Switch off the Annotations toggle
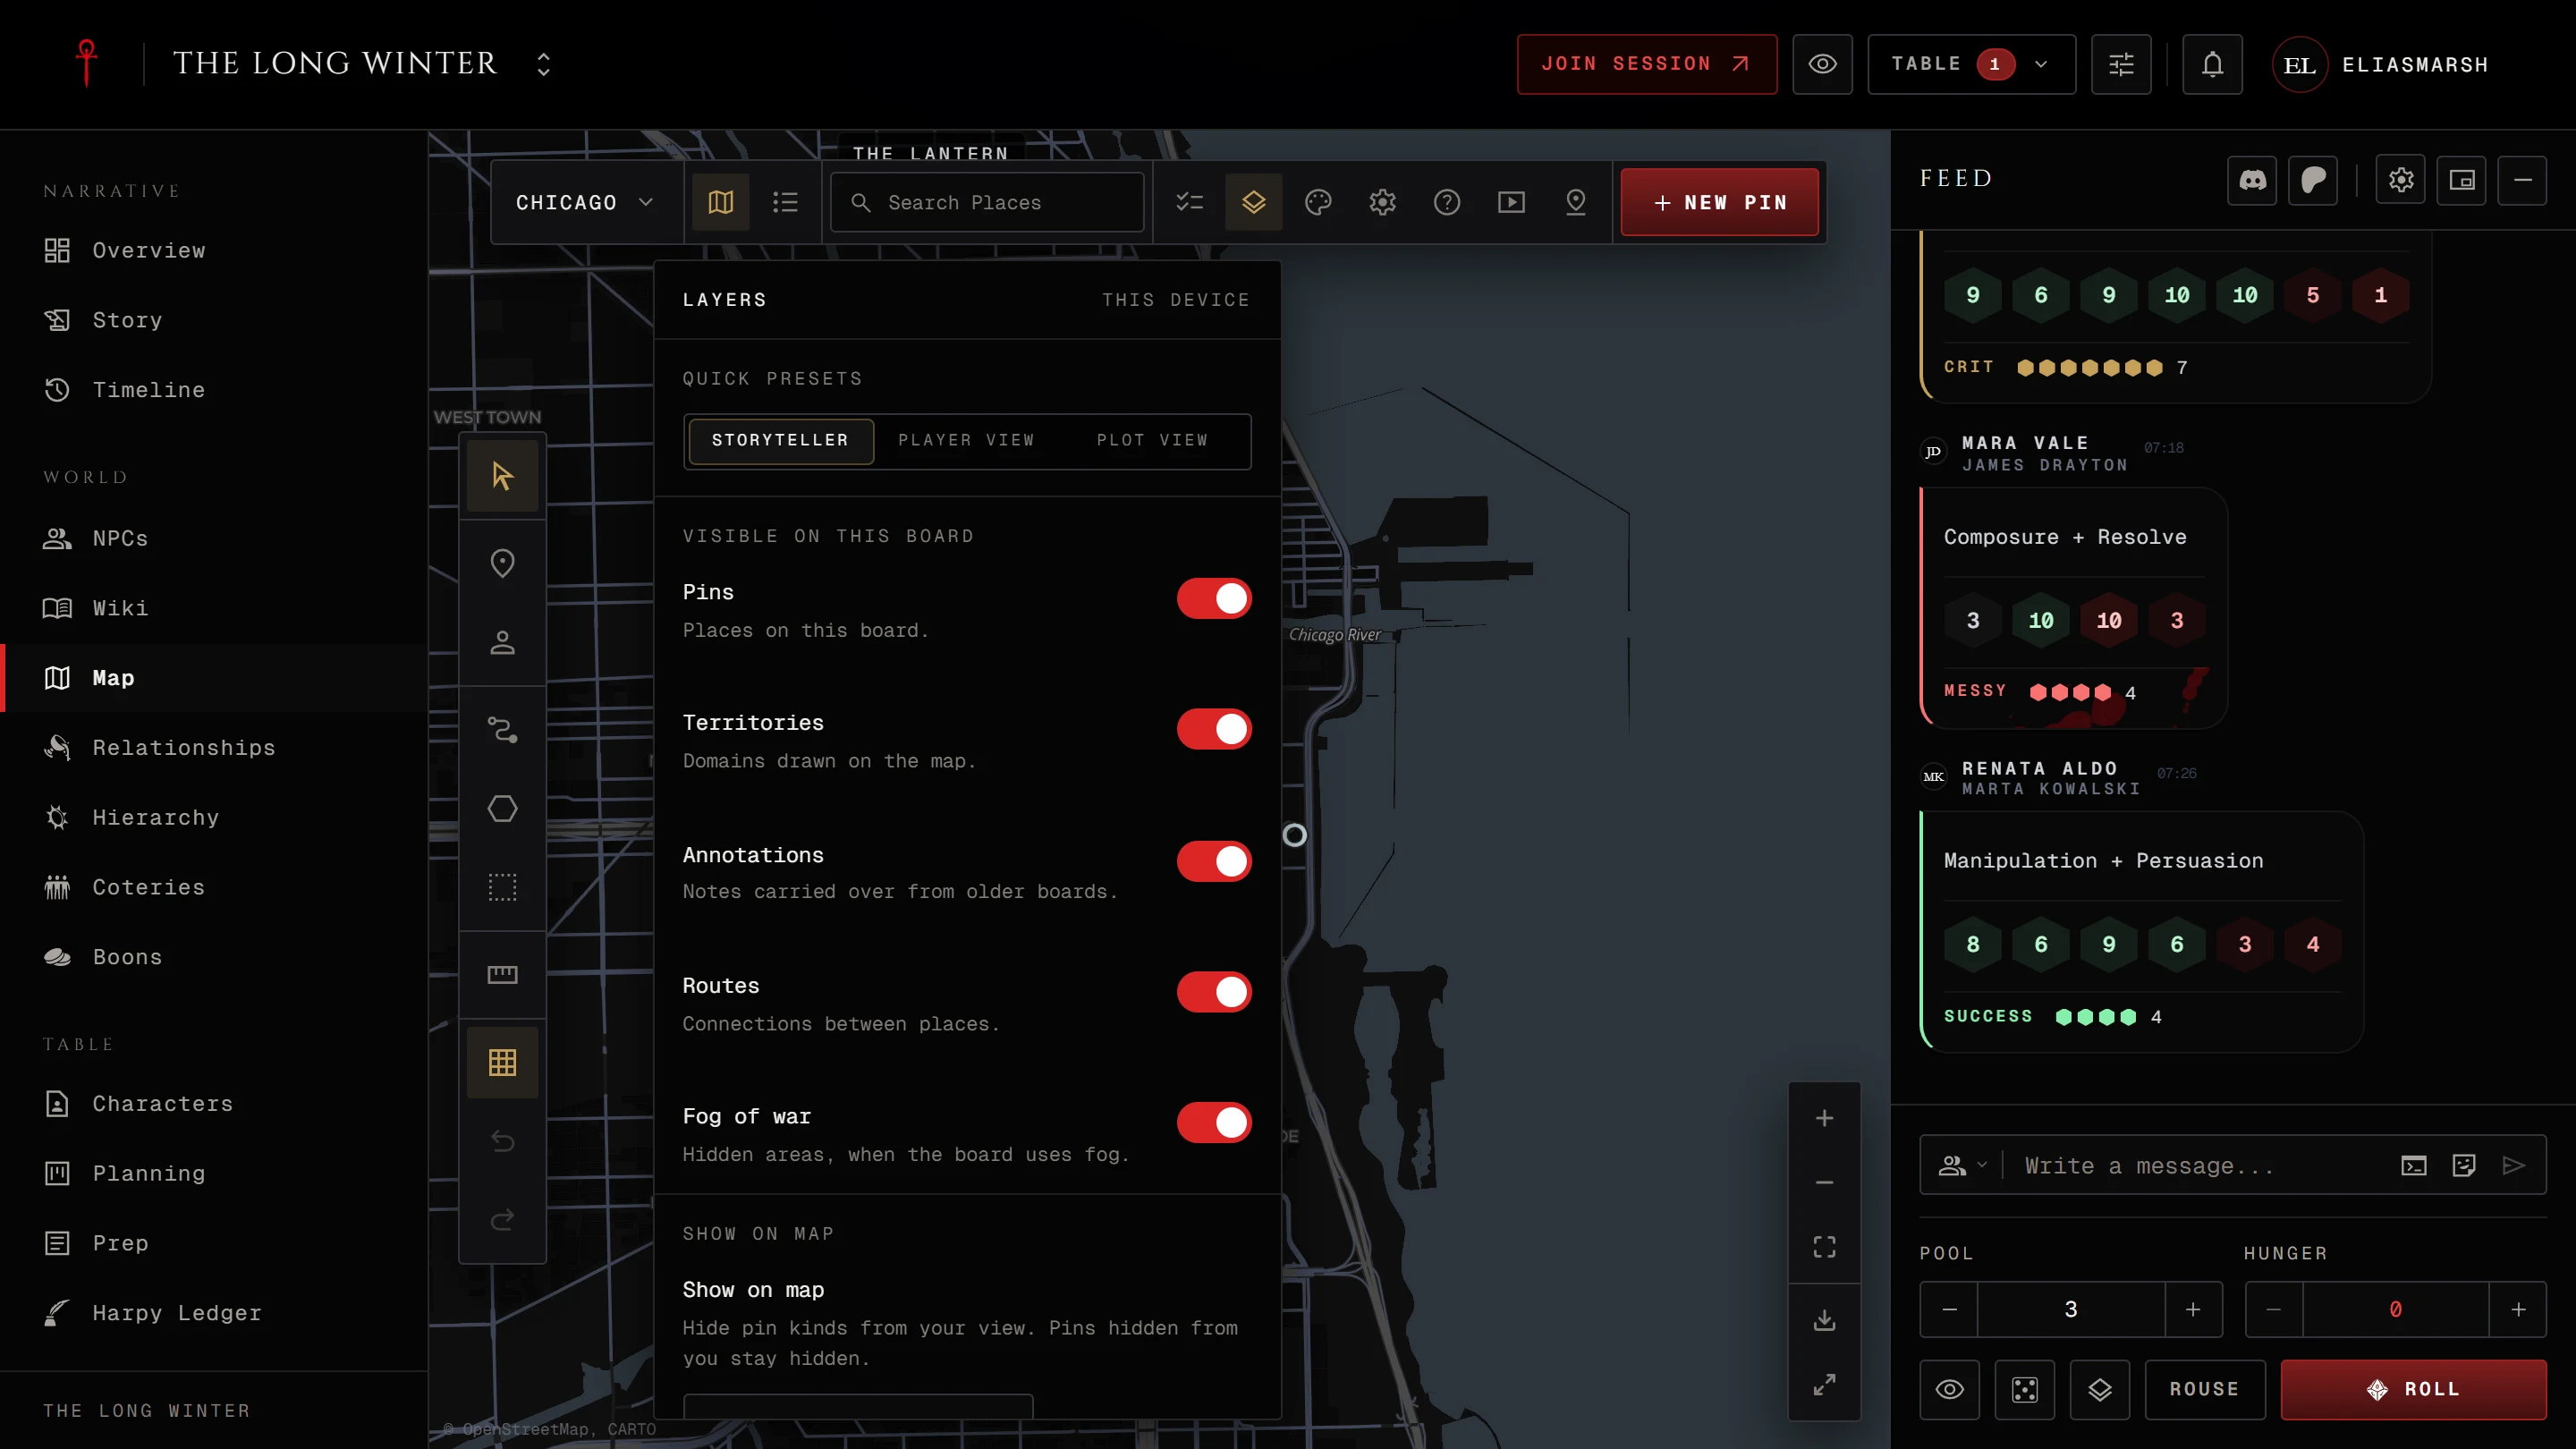 1214,861
